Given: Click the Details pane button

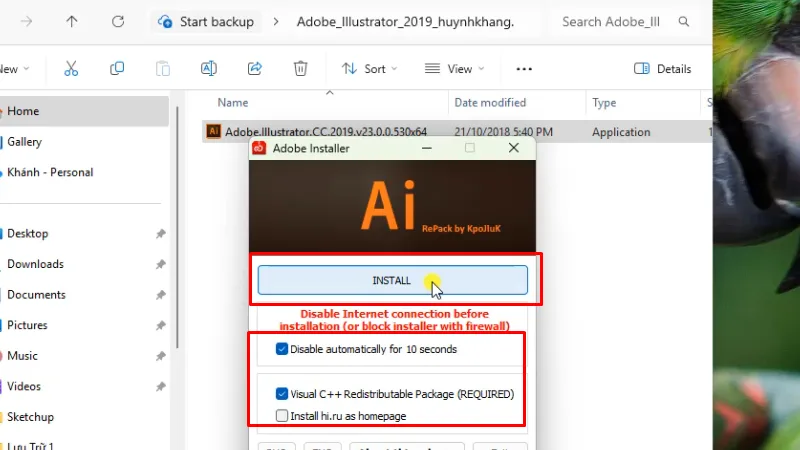Looking at the screenshot, I should pyautogui.click(x=662, y=69).
